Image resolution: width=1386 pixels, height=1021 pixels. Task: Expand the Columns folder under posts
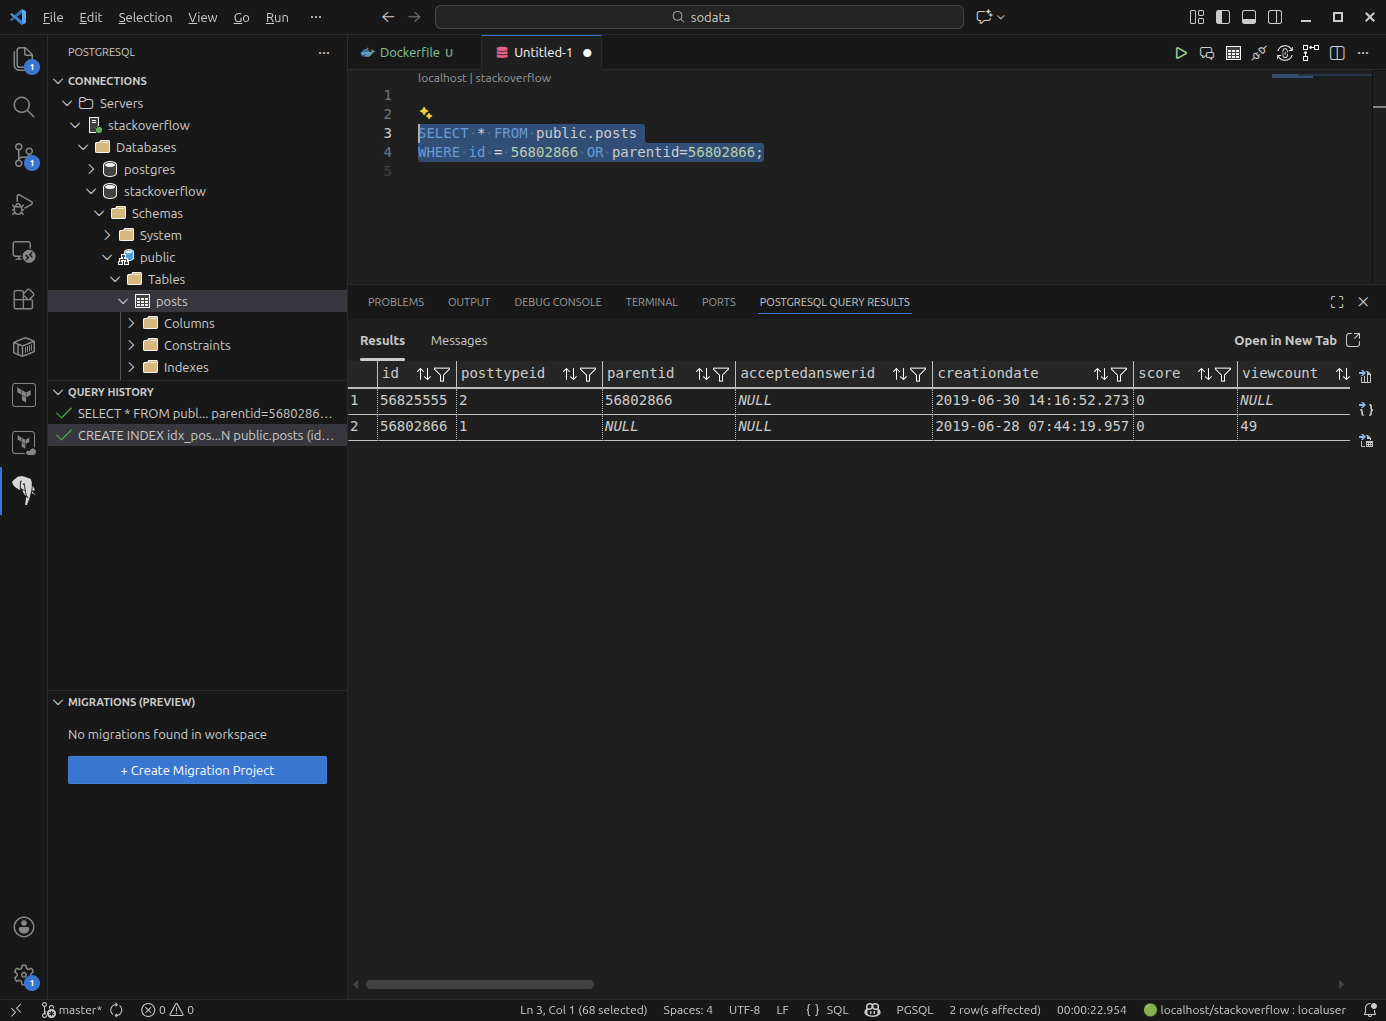131,323
